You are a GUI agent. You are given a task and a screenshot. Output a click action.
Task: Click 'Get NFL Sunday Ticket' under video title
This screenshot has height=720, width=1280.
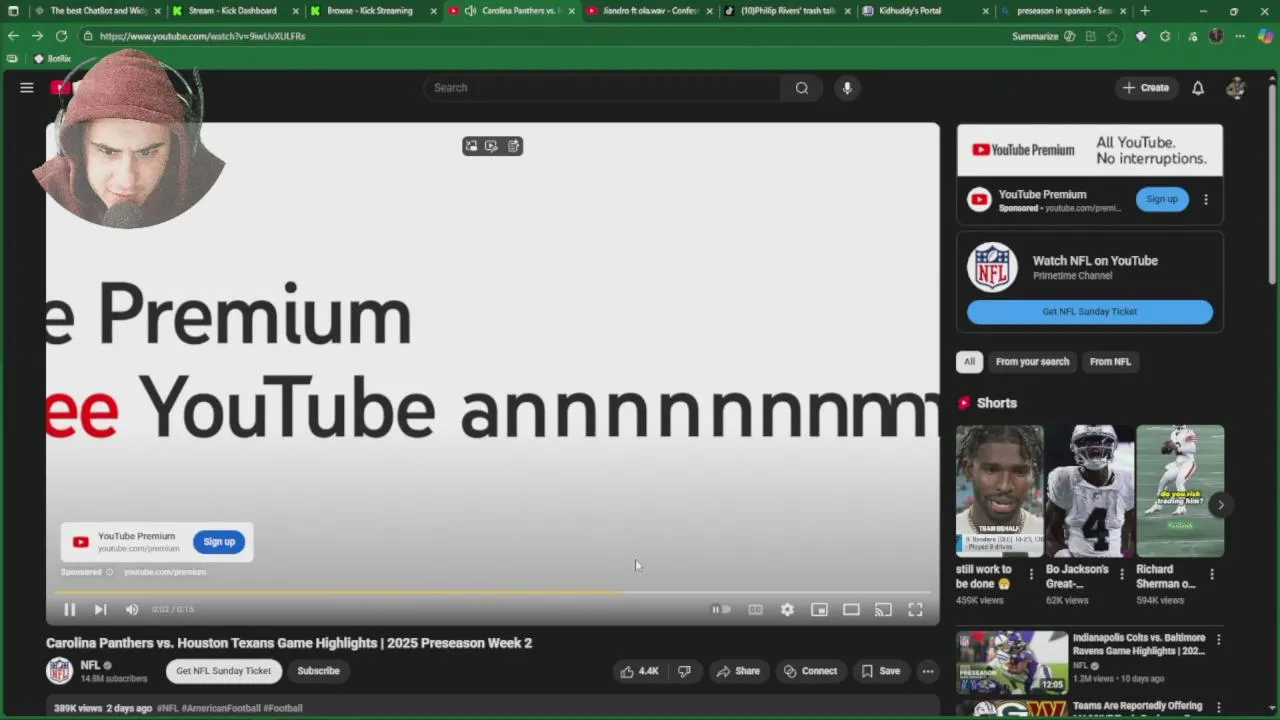[223, 671]
